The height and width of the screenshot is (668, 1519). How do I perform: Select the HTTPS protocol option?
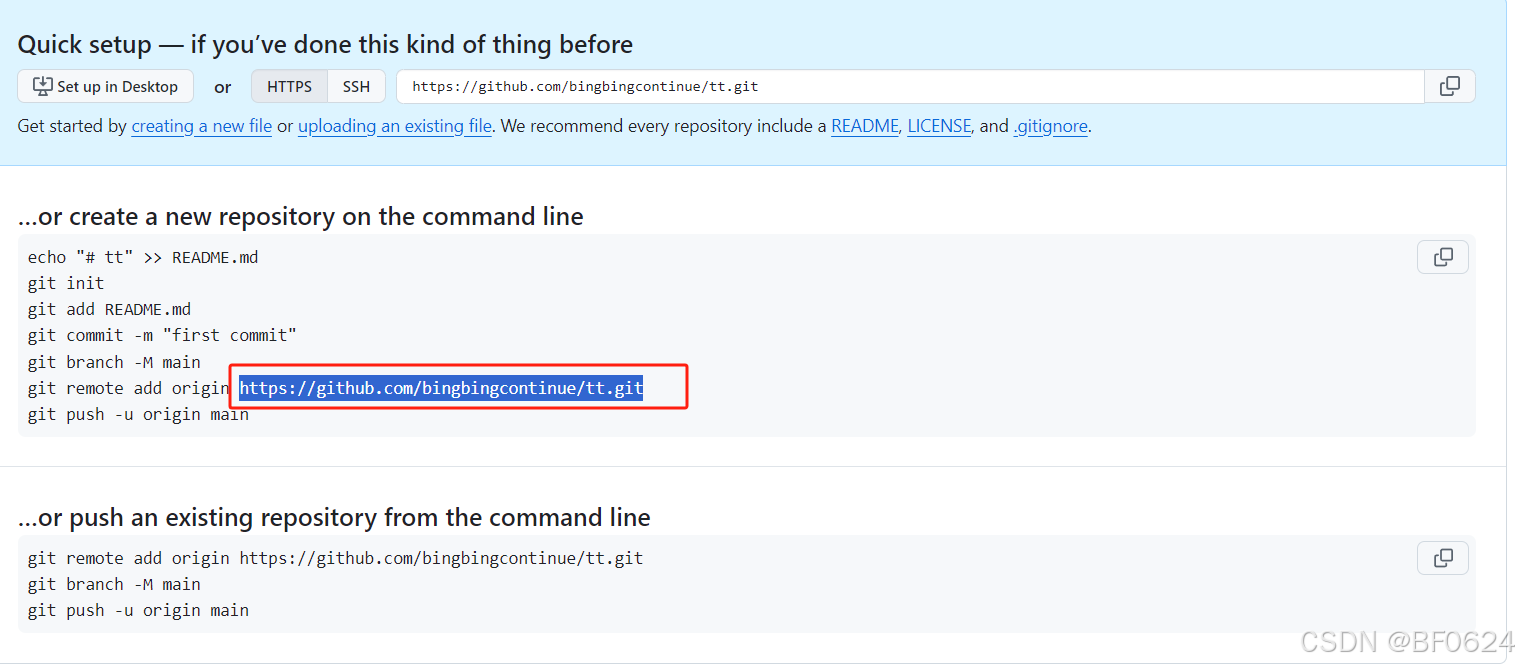pos(289,86)
